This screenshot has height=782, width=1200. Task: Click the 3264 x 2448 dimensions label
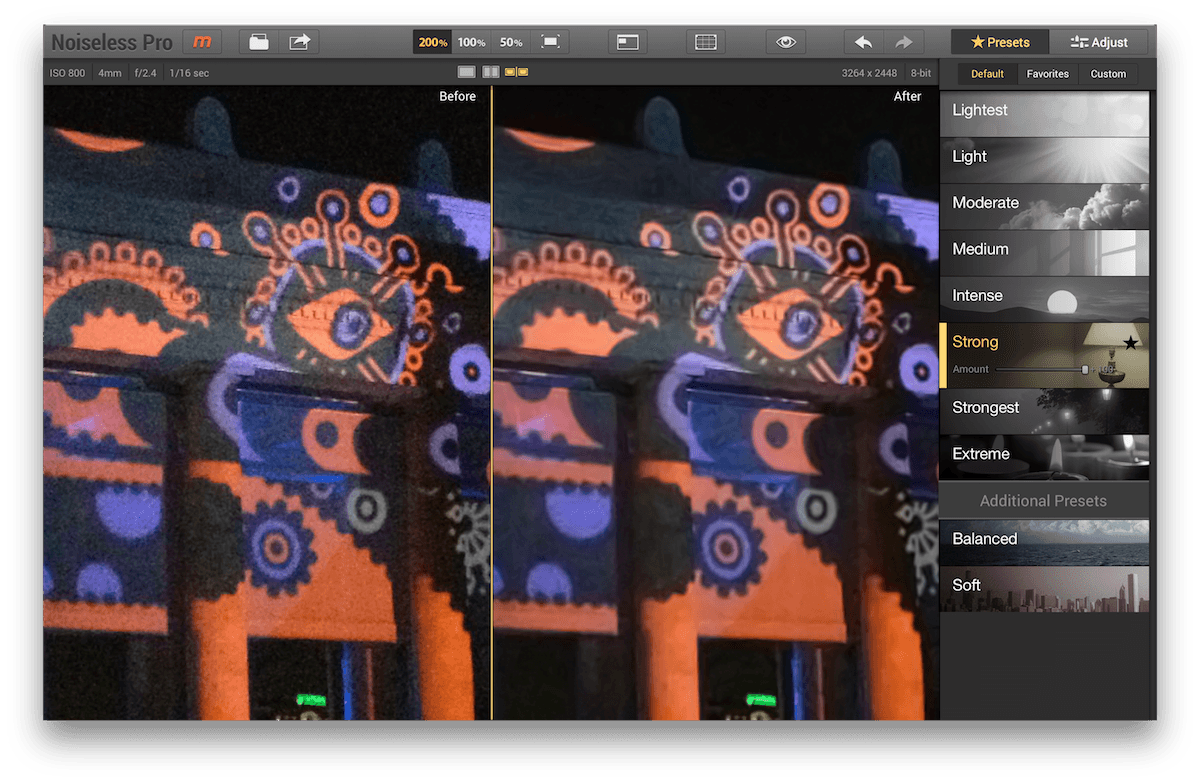(869, 73)
